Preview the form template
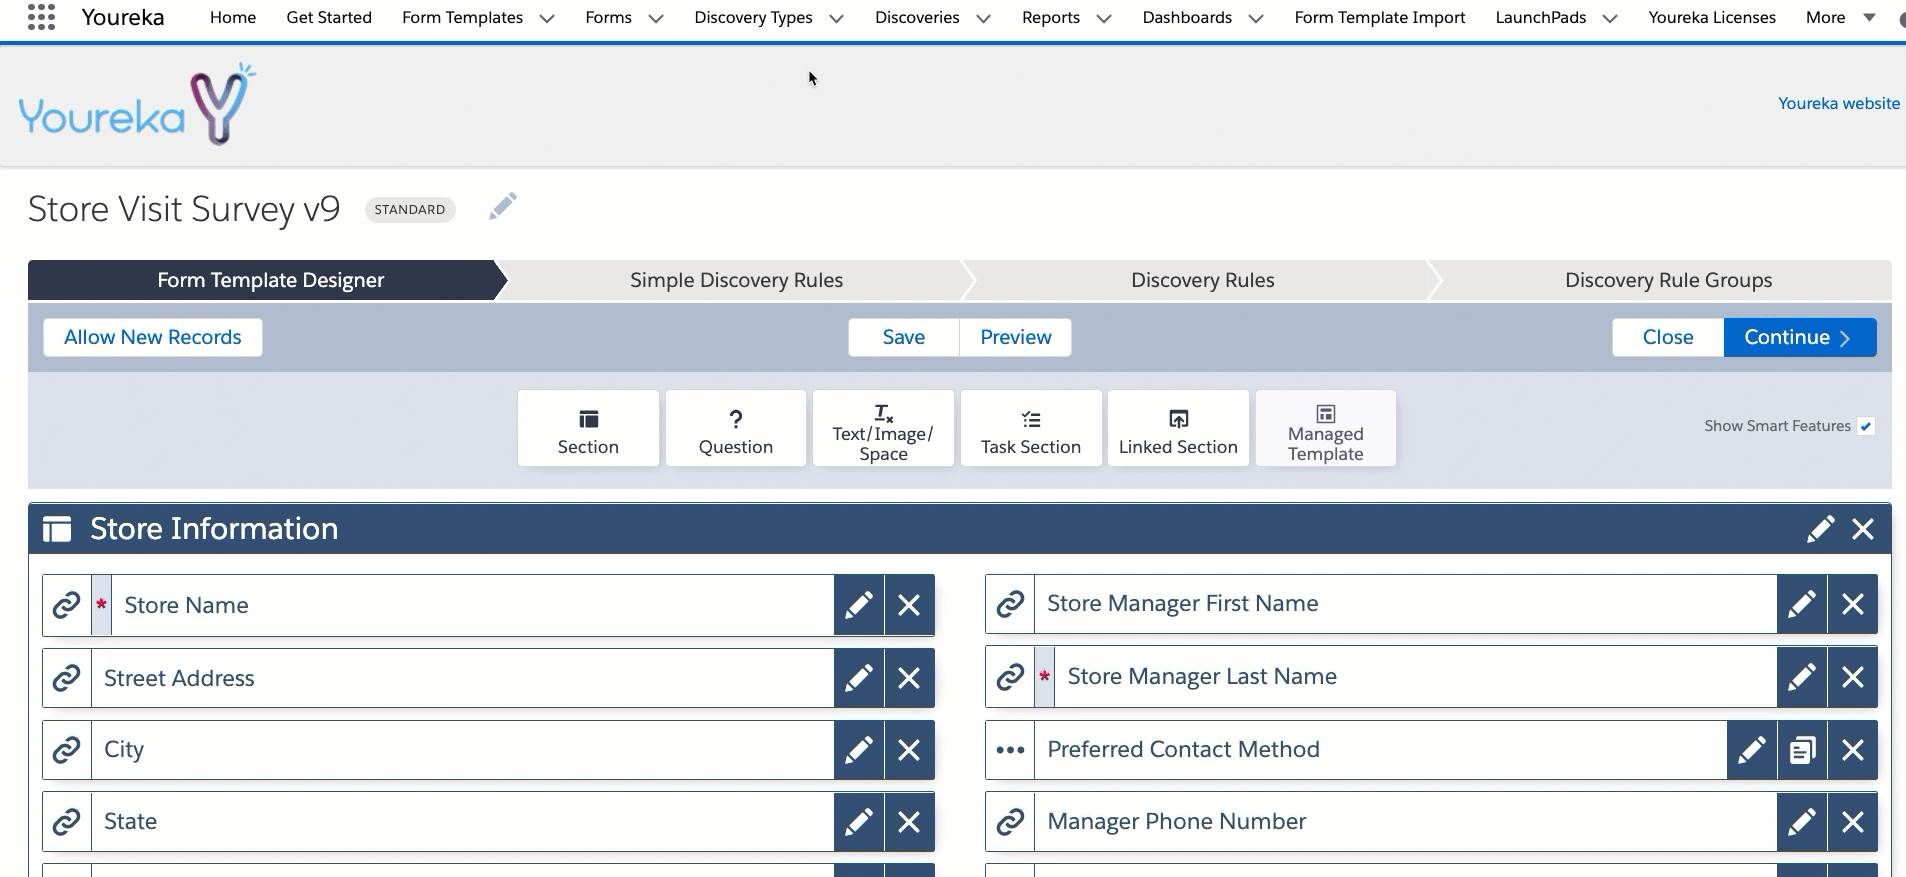This screenshot has height=877, width=1906. (1016, 337)
